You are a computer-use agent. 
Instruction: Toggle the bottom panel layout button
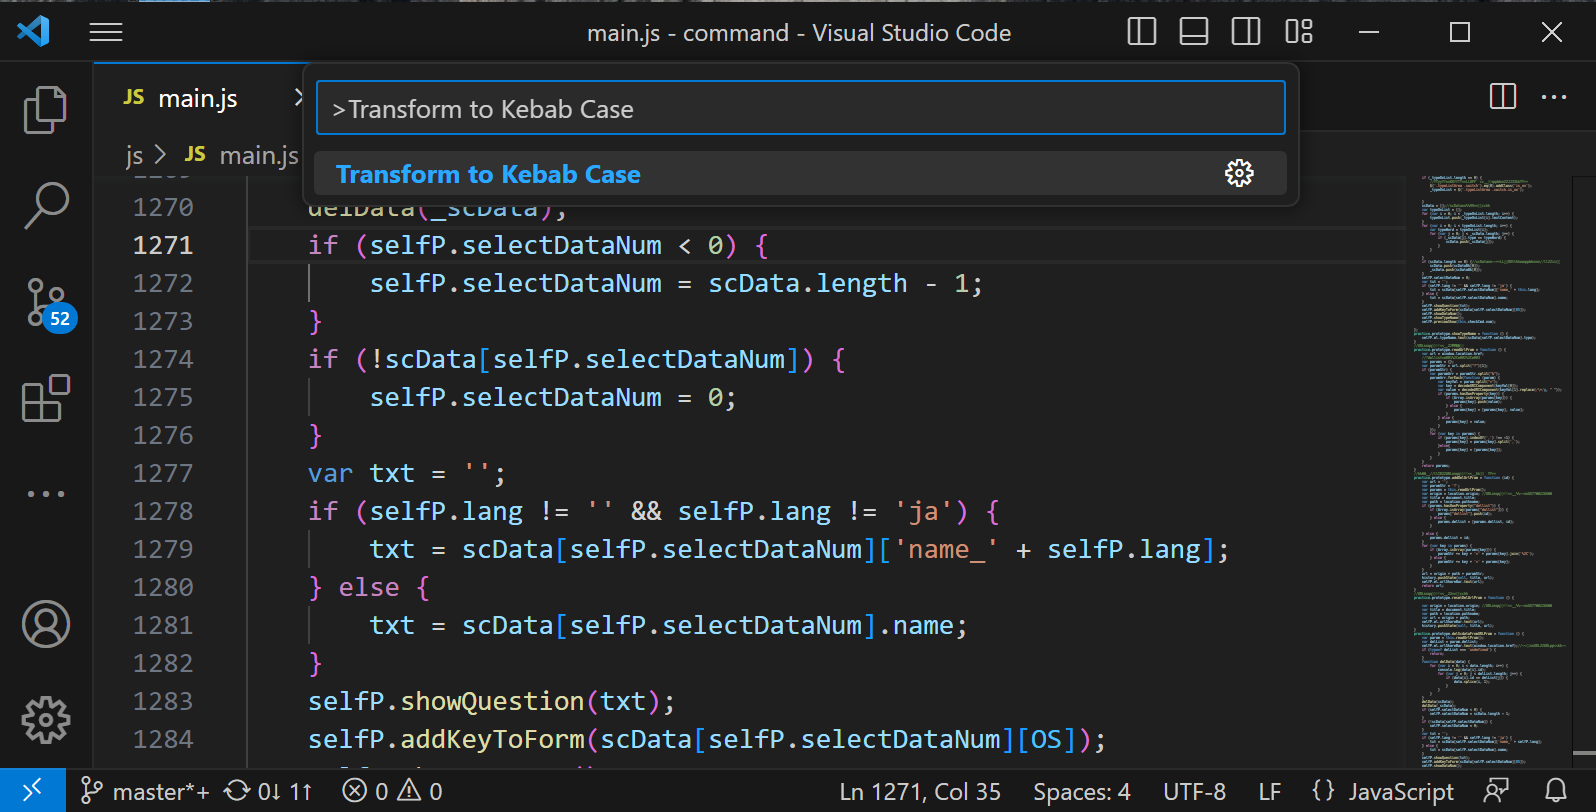1194,32
